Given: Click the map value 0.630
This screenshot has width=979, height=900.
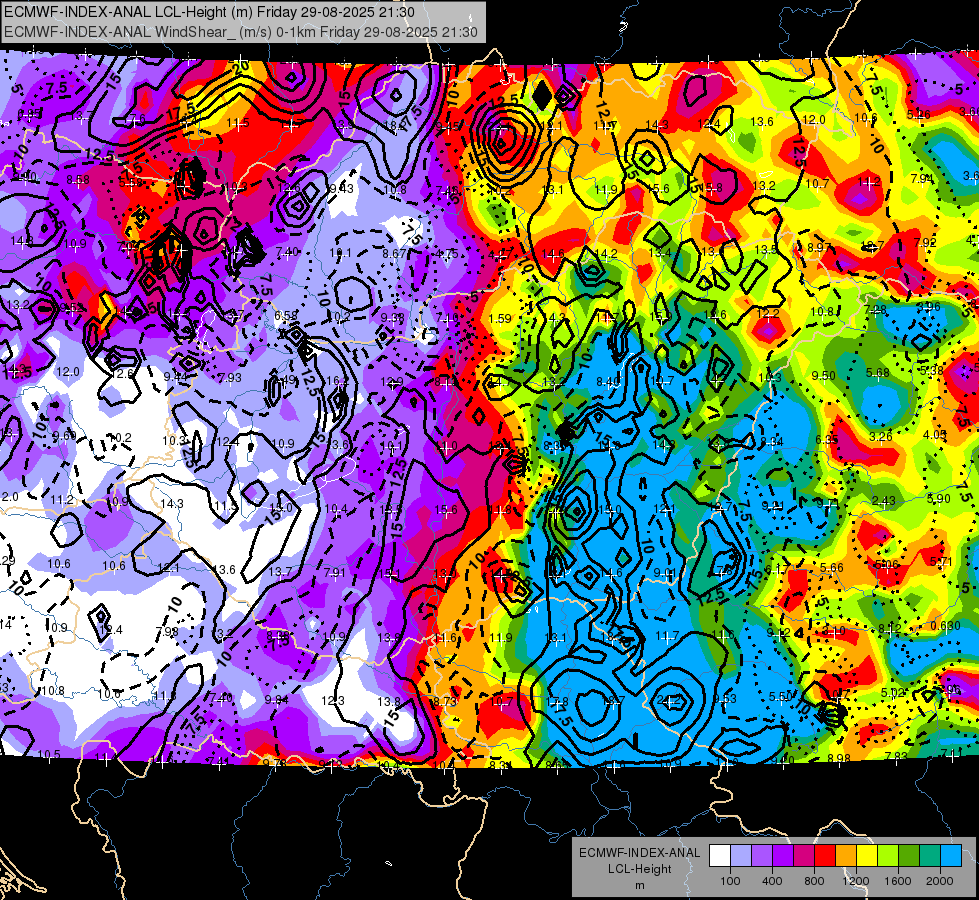Looking at the screenshot, I should [x=945, y=626].
